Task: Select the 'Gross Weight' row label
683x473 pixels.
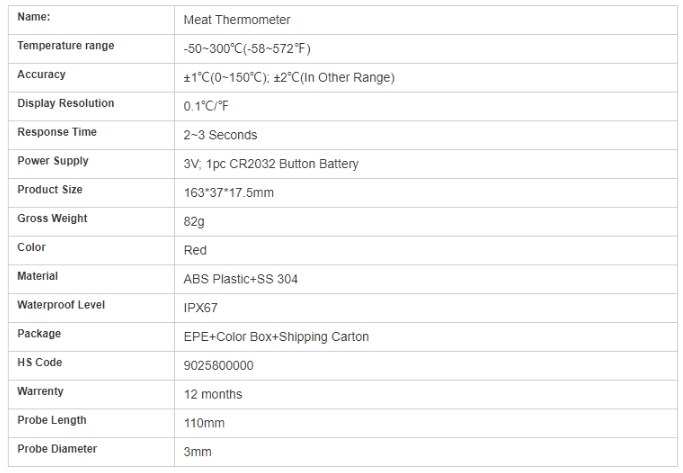Action: tap(52, 219)
